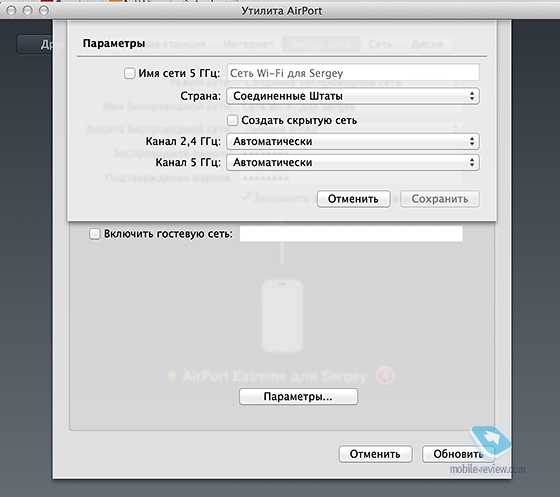Enable the 5 GHz network name checkbox
Screen dimensions: 560x497
[x=129, y=74]
